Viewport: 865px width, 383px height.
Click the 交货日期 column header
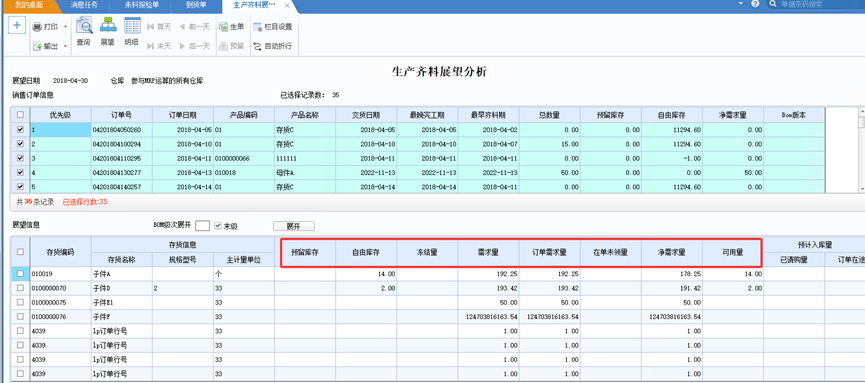[x=366, y=115]
